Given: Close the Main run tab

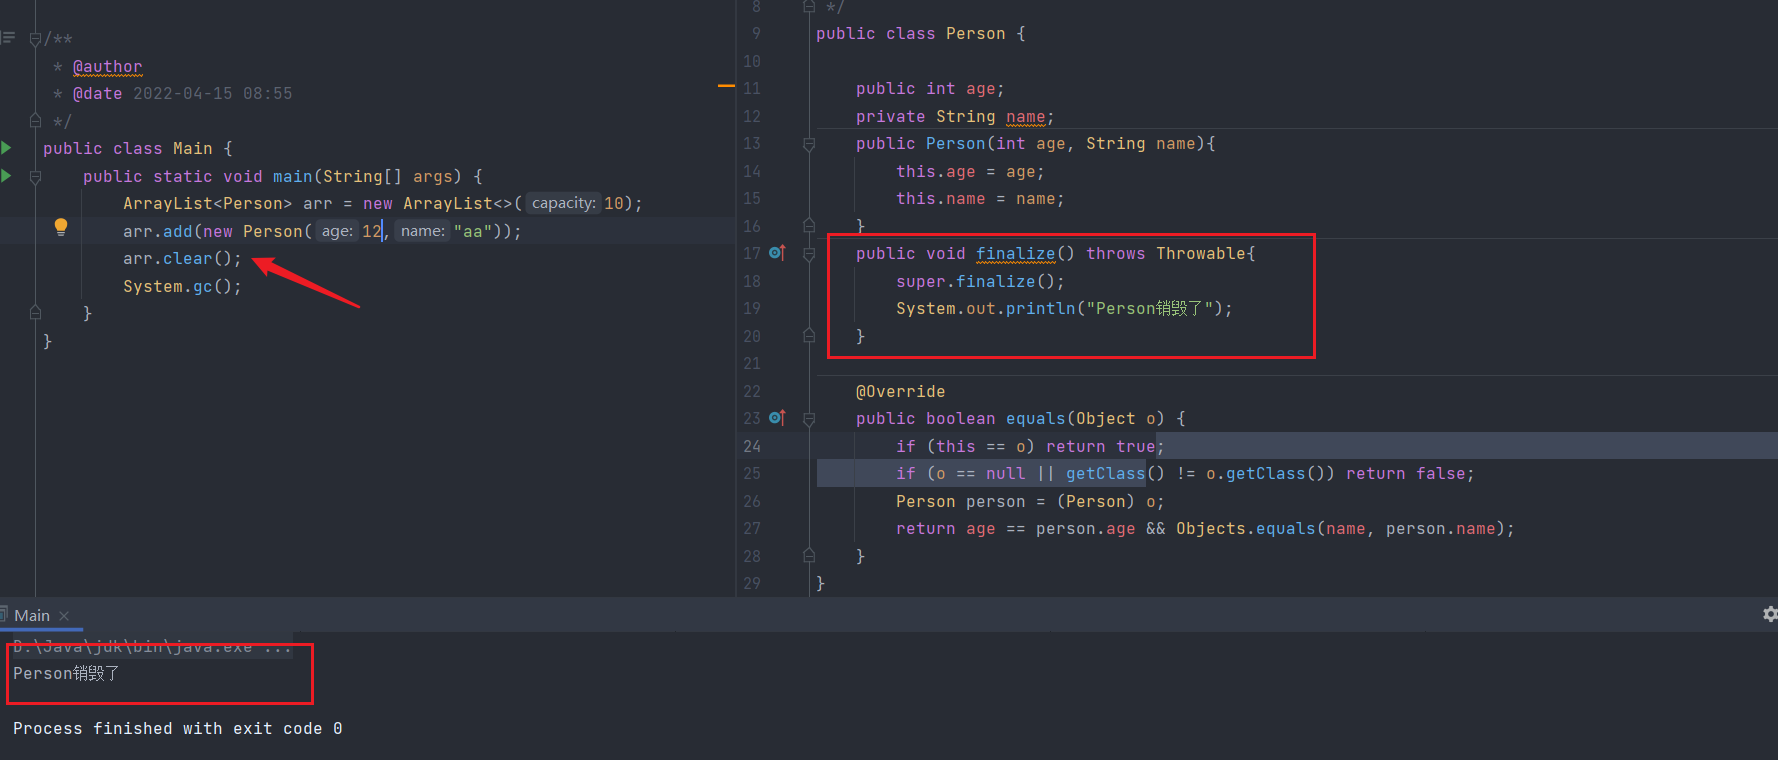Looking at the screenshot, I should [64, 616].
